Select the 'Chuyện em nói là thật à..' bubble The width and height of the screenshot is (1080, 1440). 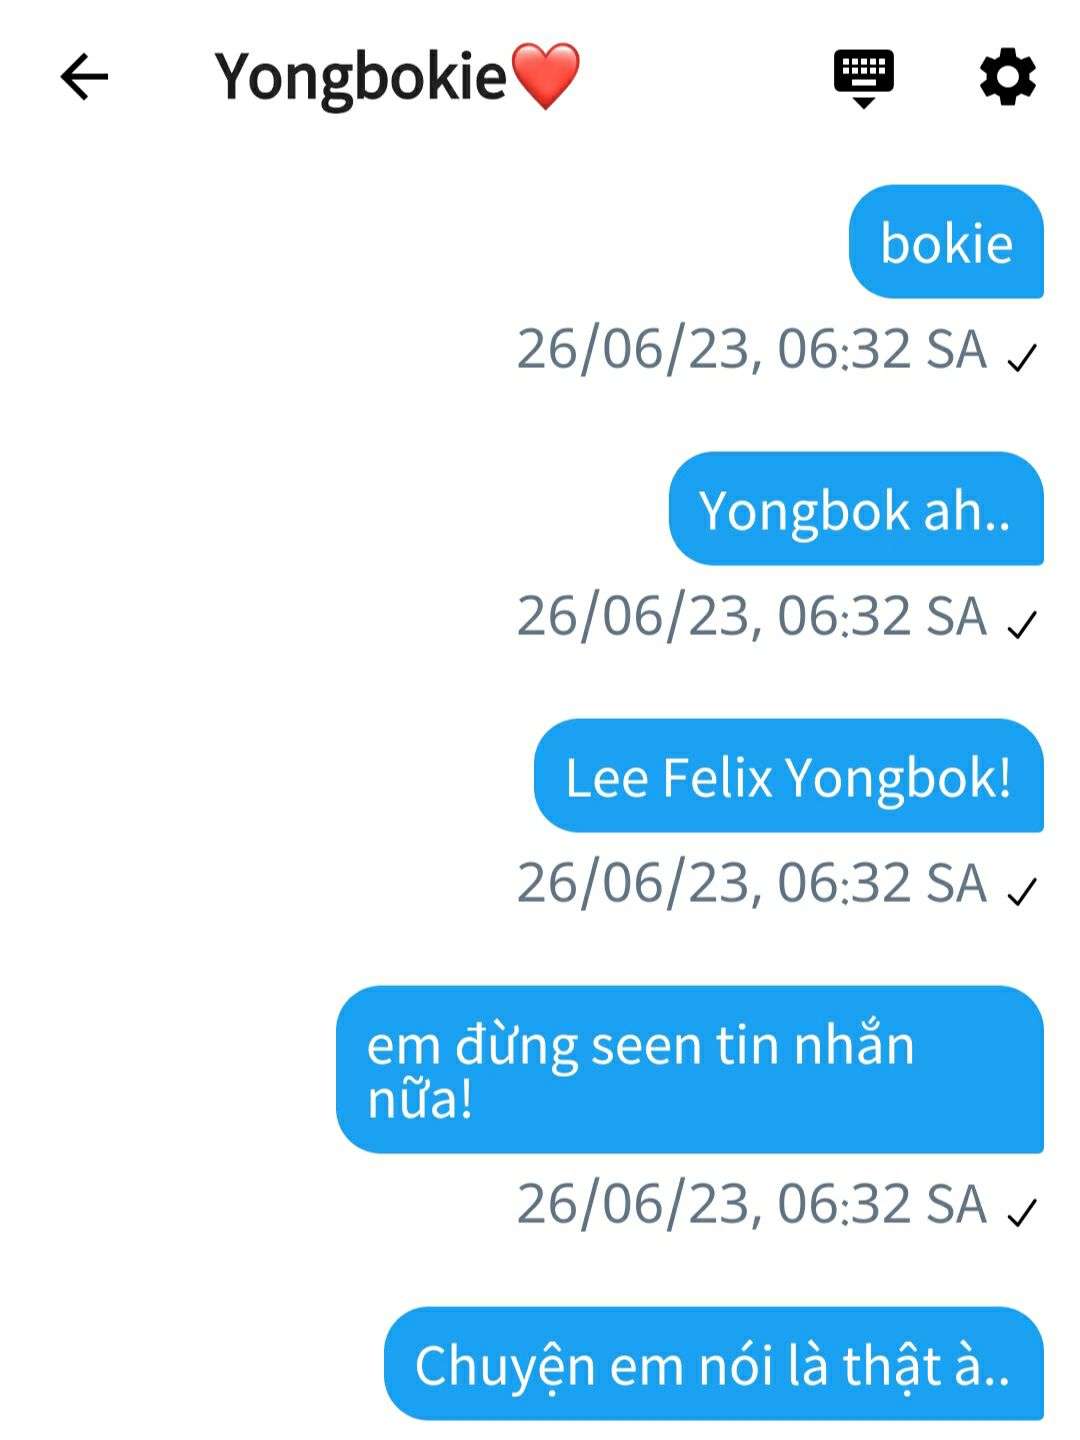point(714,1363)
